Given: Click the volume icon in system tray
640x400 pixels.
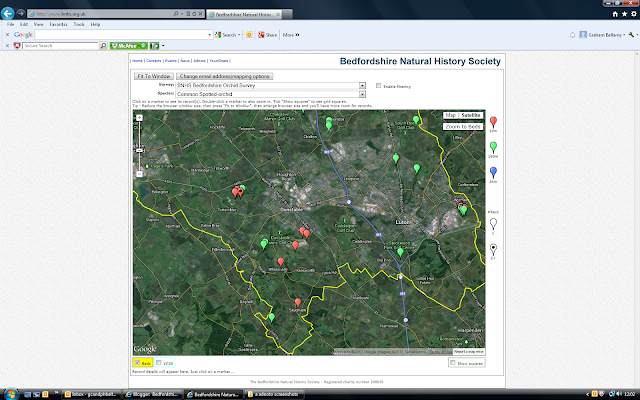Looking at the screenshot, I should [x=619, y=394].
